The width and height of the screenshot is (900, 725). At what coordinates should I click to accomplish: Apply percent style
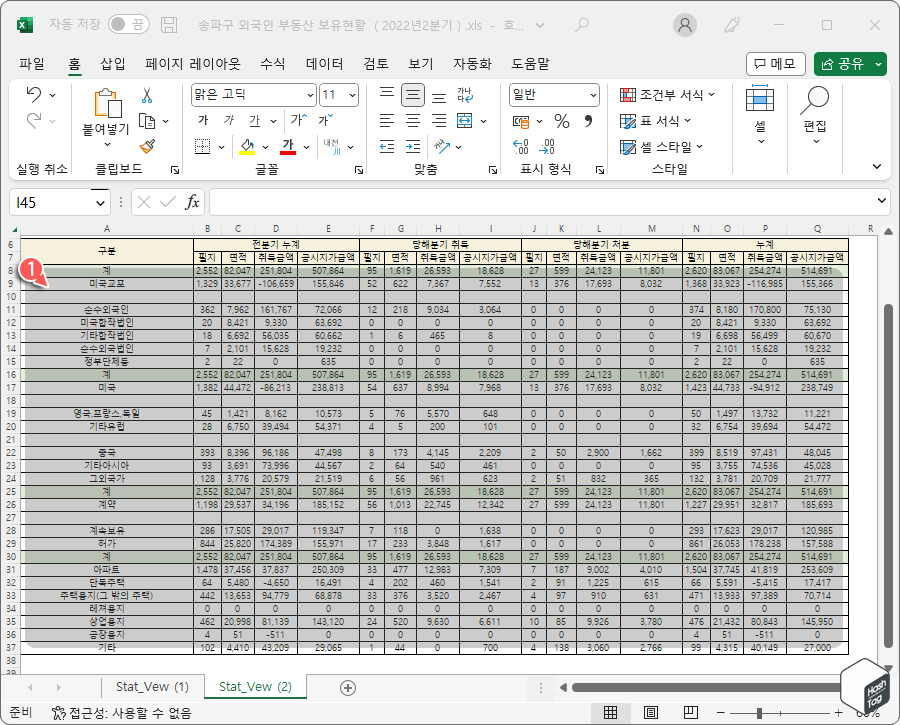click(x=562, y=121)
